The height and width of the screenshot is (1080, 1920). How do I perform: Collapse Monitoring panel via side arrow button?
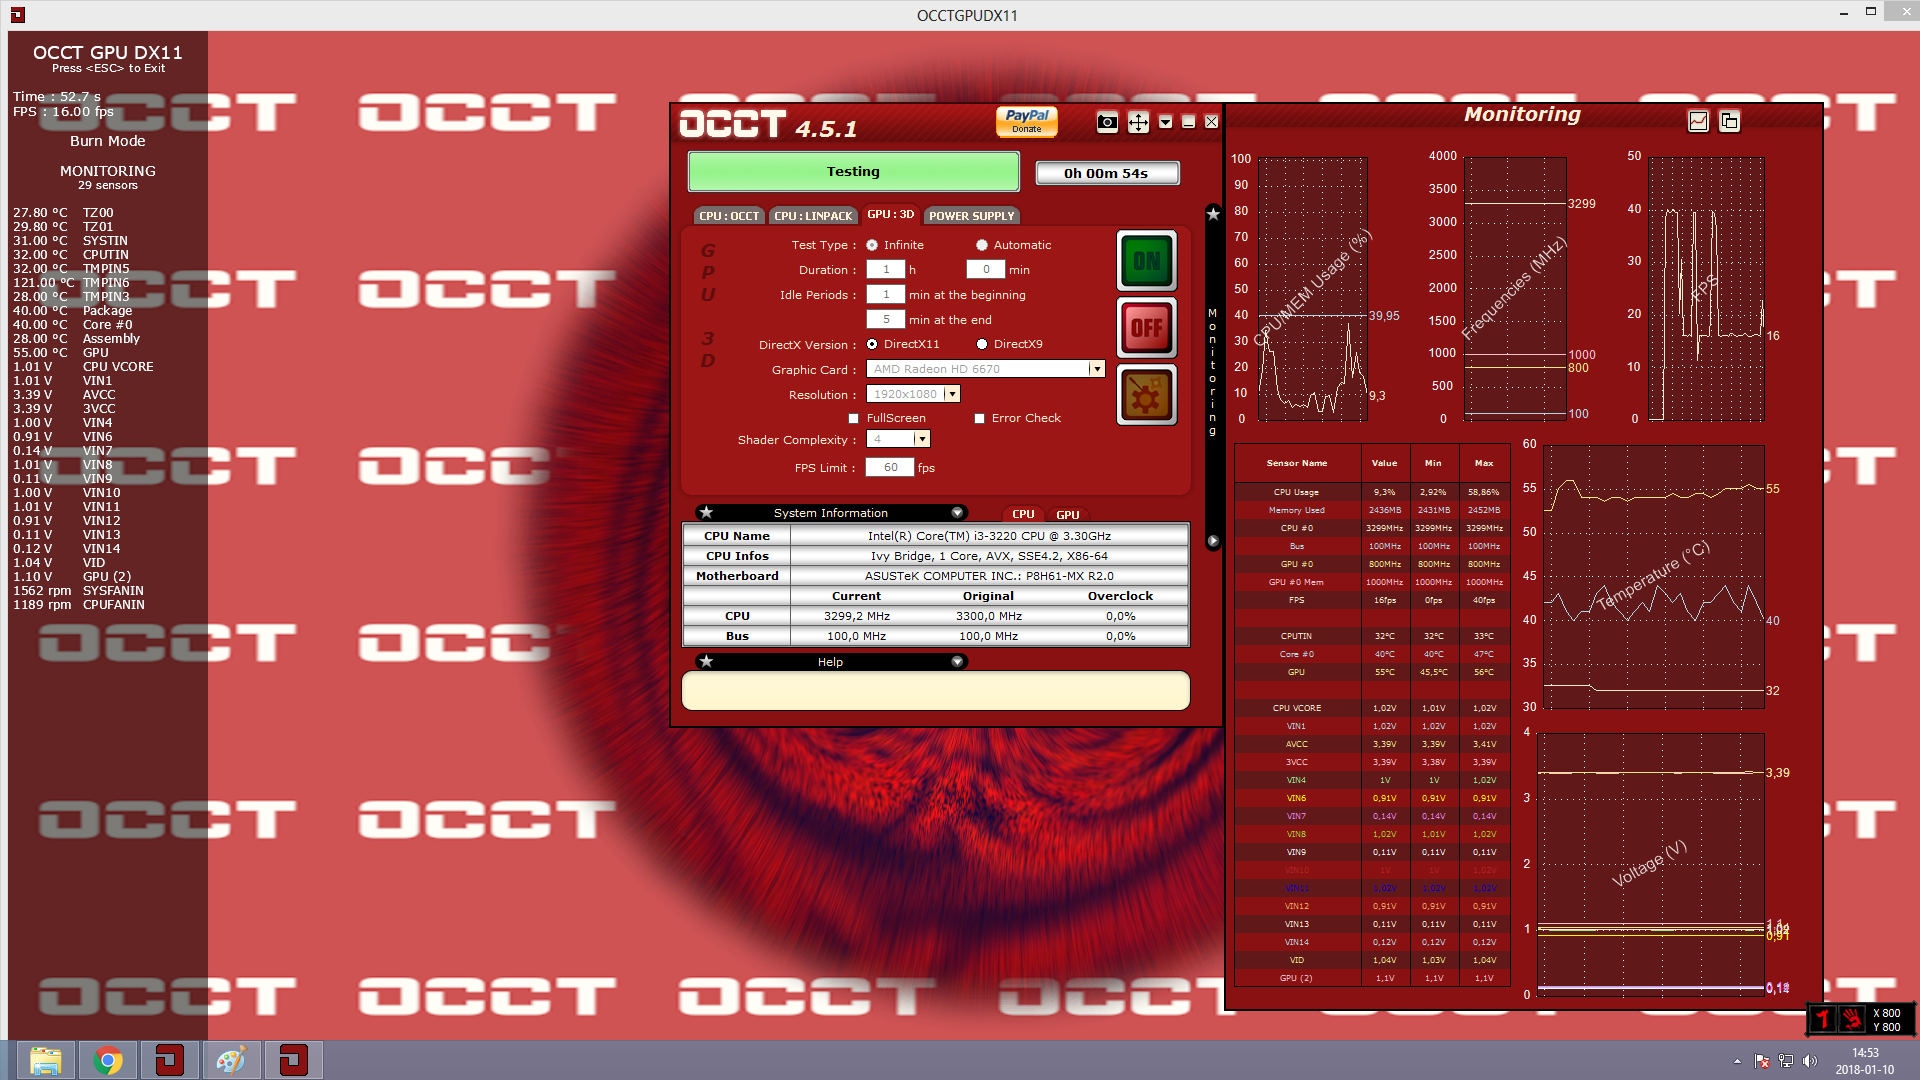point(1213,541)
